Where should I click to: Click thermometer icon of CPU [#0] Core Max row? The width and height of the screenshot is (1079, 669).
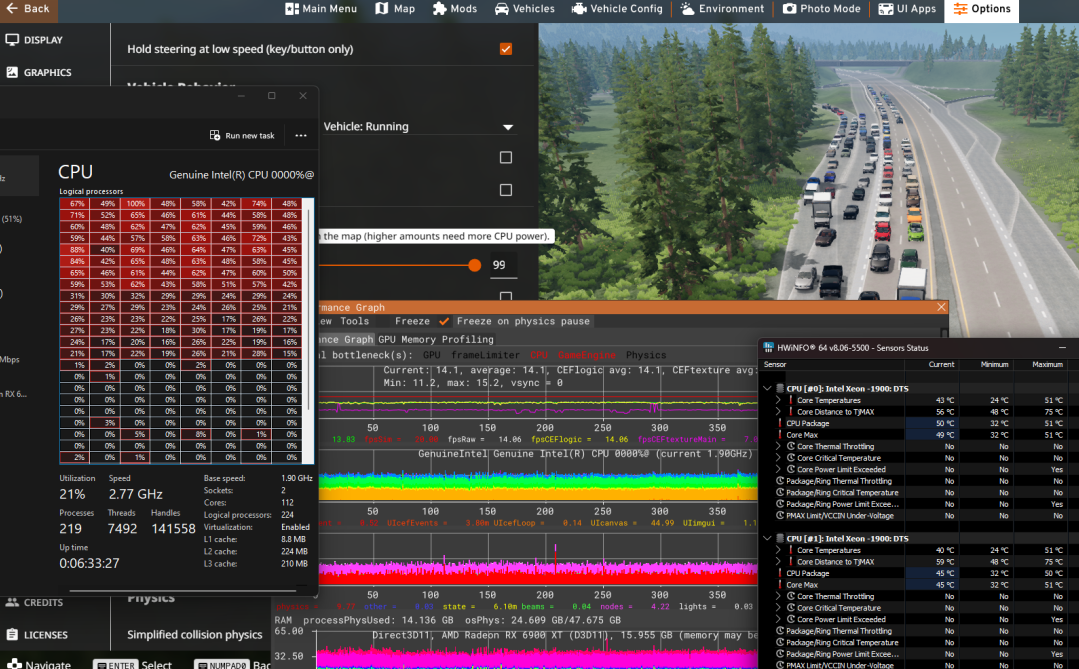click(x=780, y=435)
